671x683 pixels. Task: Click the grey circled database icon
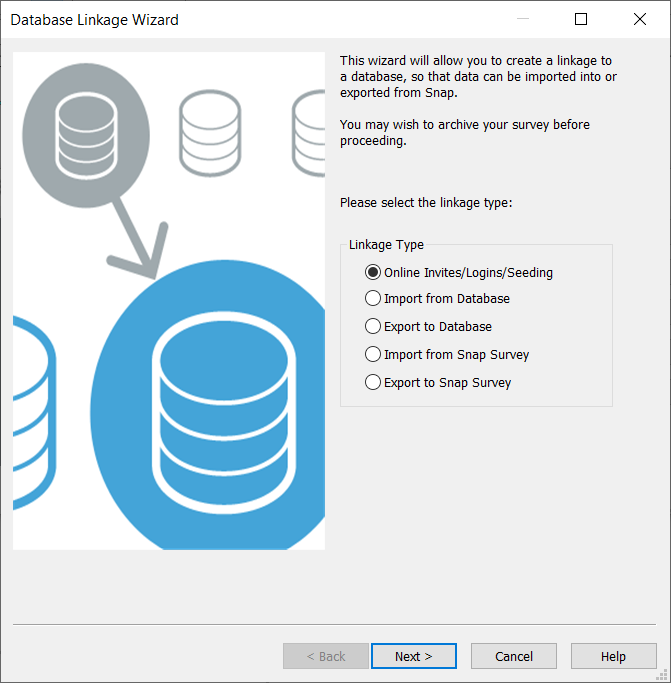[x=86, y=135]
